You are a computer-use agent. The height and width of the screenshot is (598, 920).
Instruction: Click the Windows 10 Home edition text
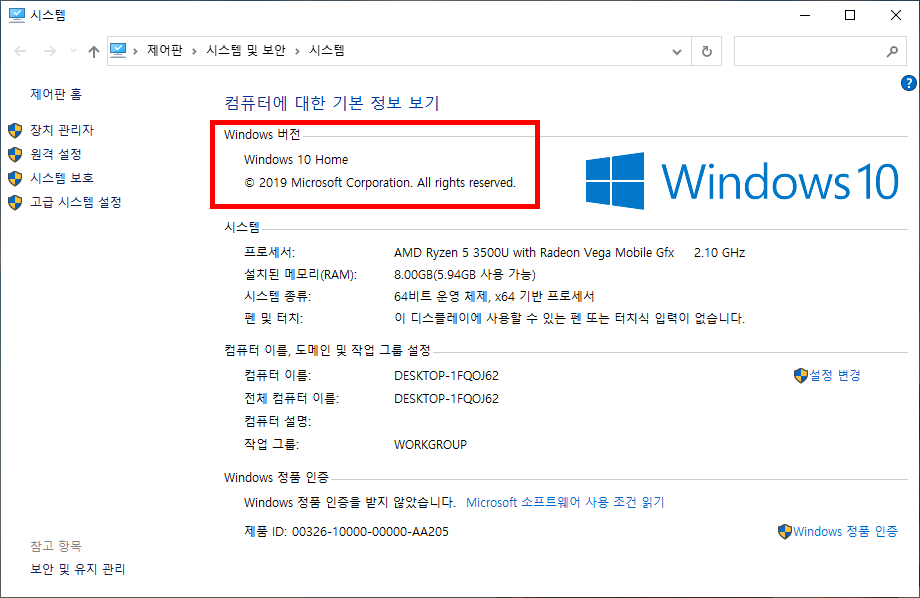click(x=296, y=160)
